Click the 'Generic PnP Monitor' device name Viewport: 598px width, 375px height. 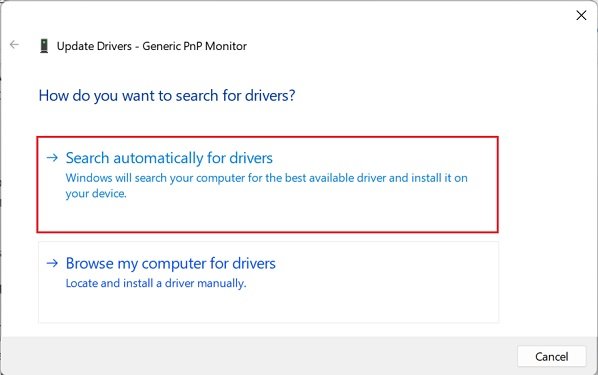click(x=195, y=46)
